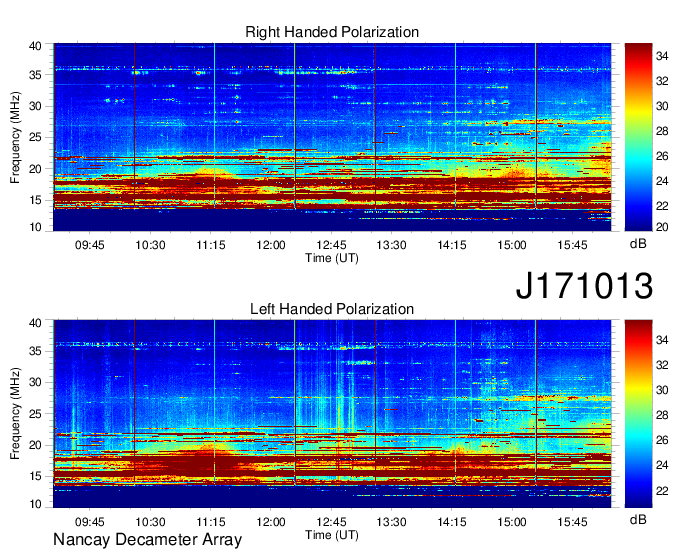Click the right-handed polarization spectrogram

click(x=332, y=137)
